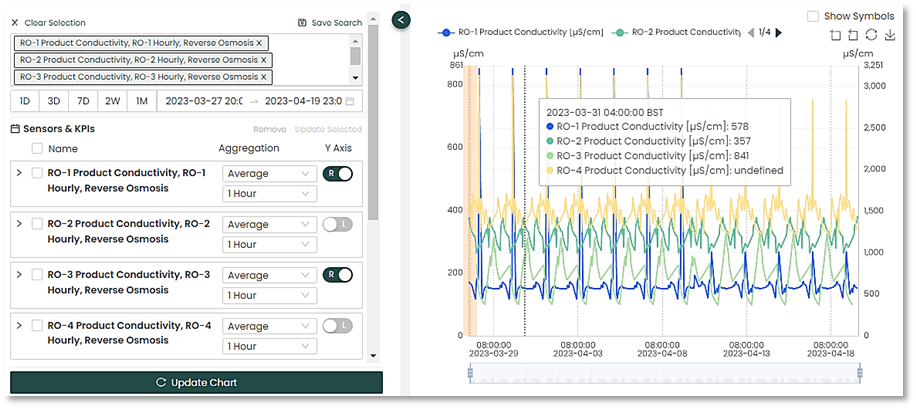Click the Save Search icon
This screenshot has height=409, width=916.
point(303,22)
